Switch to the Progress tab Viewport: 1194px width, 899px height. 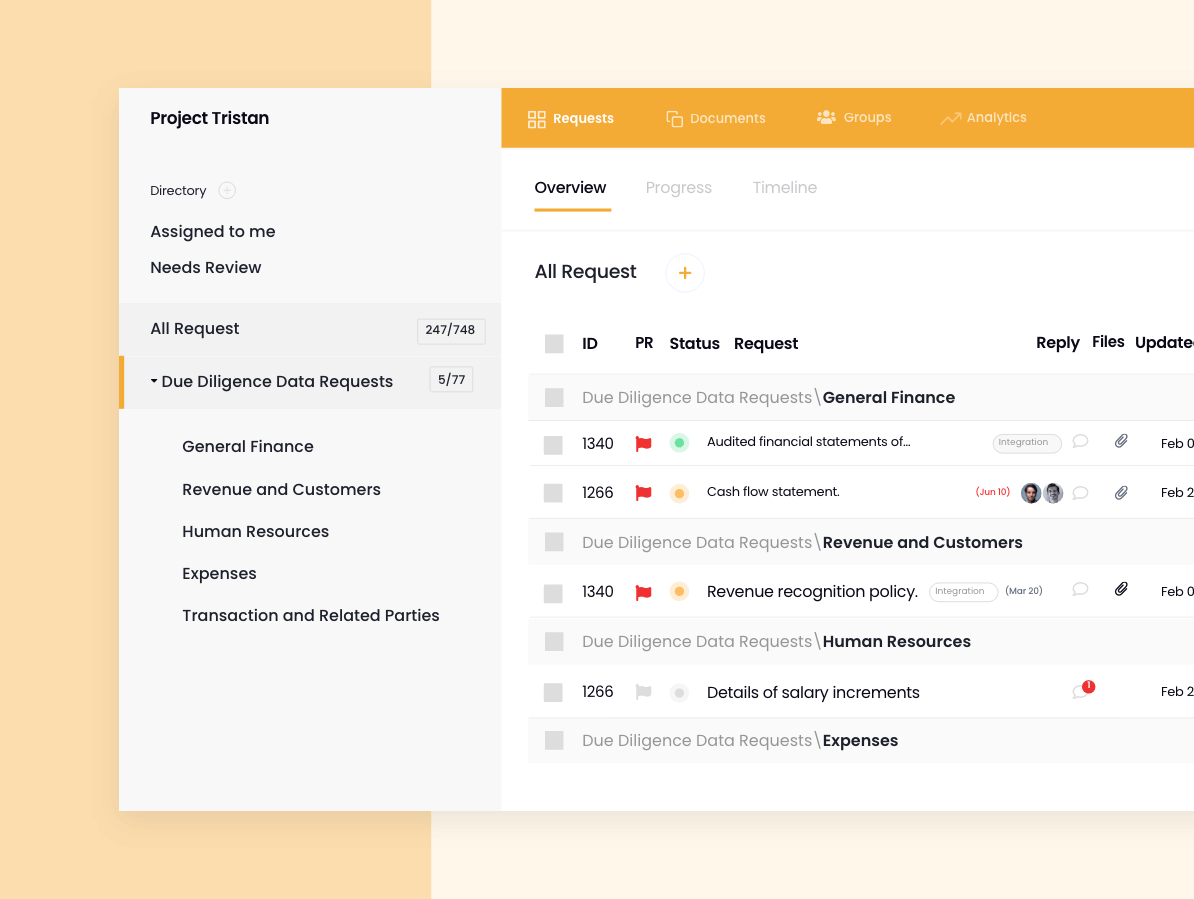tap(679, 188)
